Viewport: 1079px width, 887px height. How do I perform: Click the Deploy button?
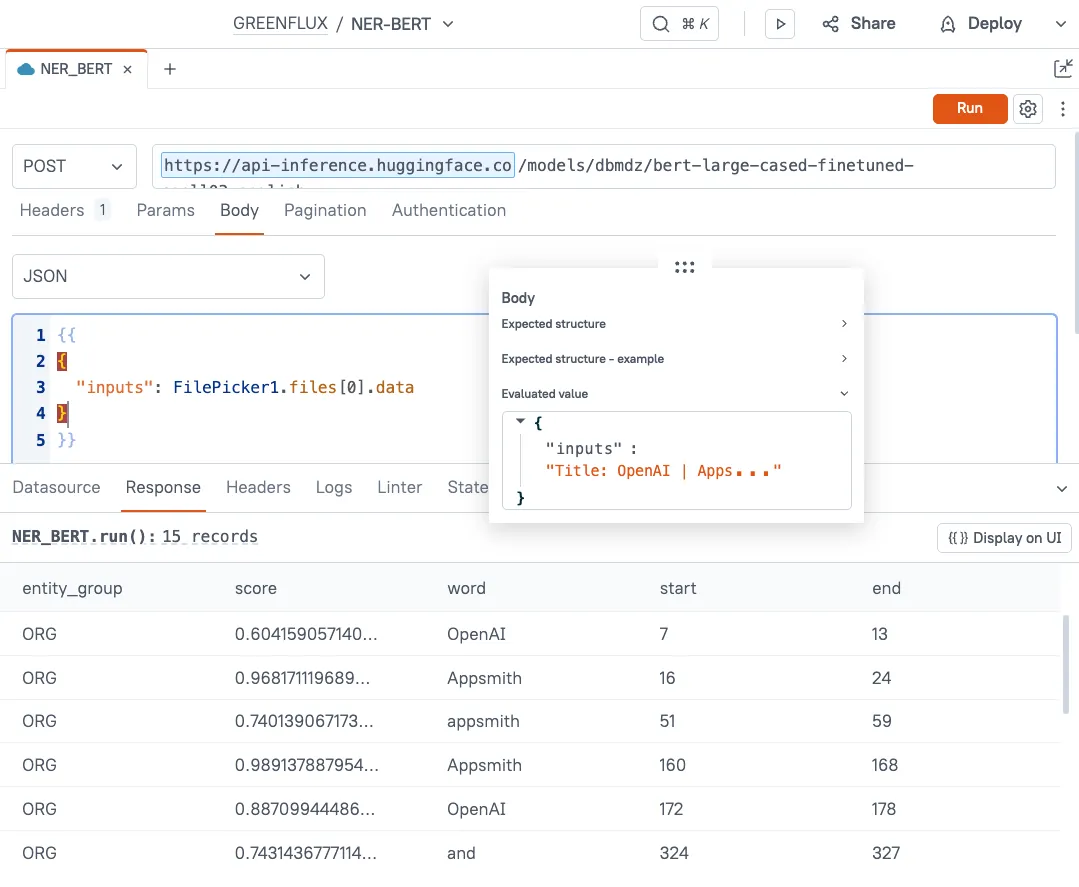(x=981, y=24)
